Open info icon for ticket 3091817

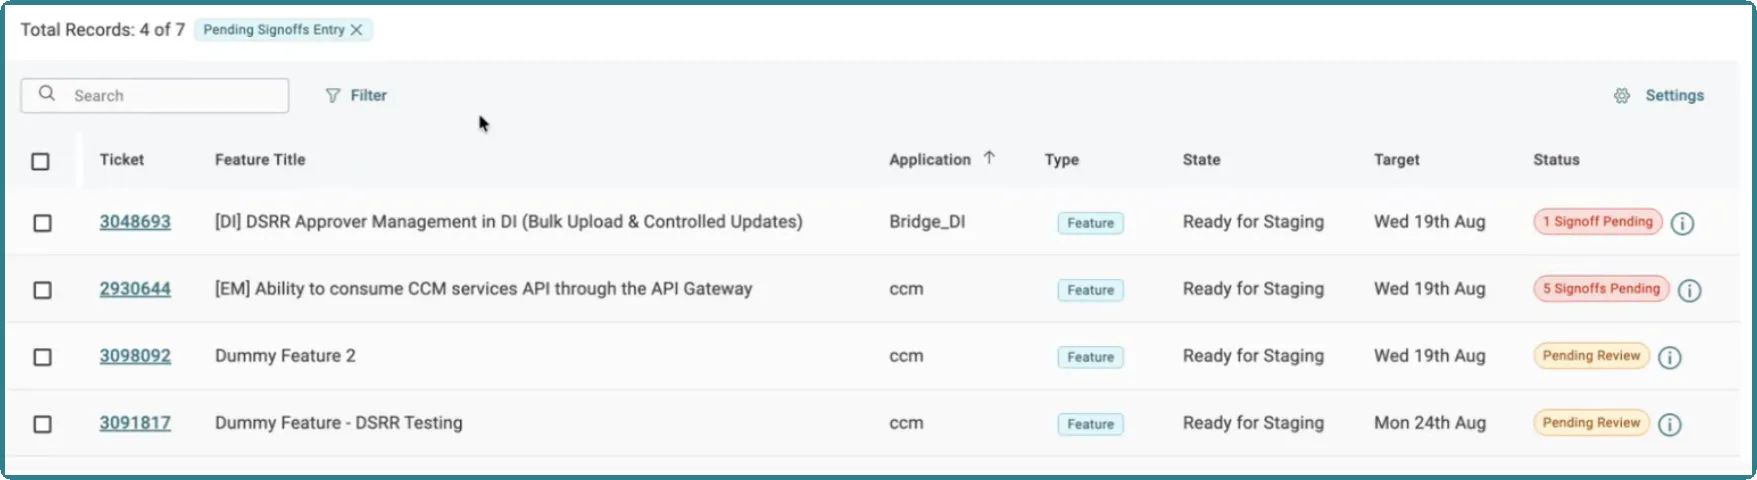pos(1670,424)
